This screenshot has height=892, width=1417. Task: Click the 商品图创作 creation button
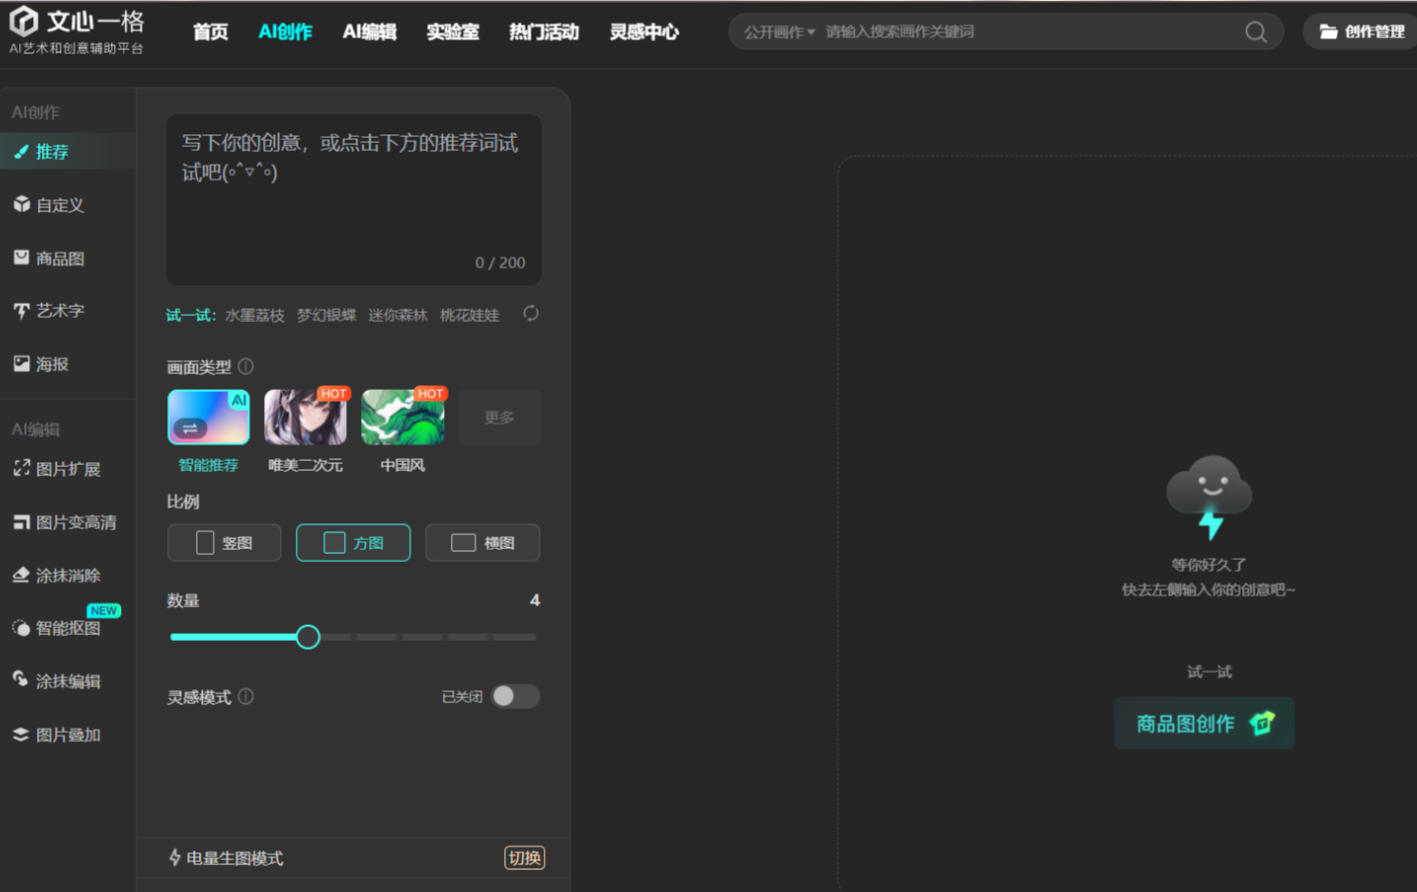click(x=1203, y=723)
